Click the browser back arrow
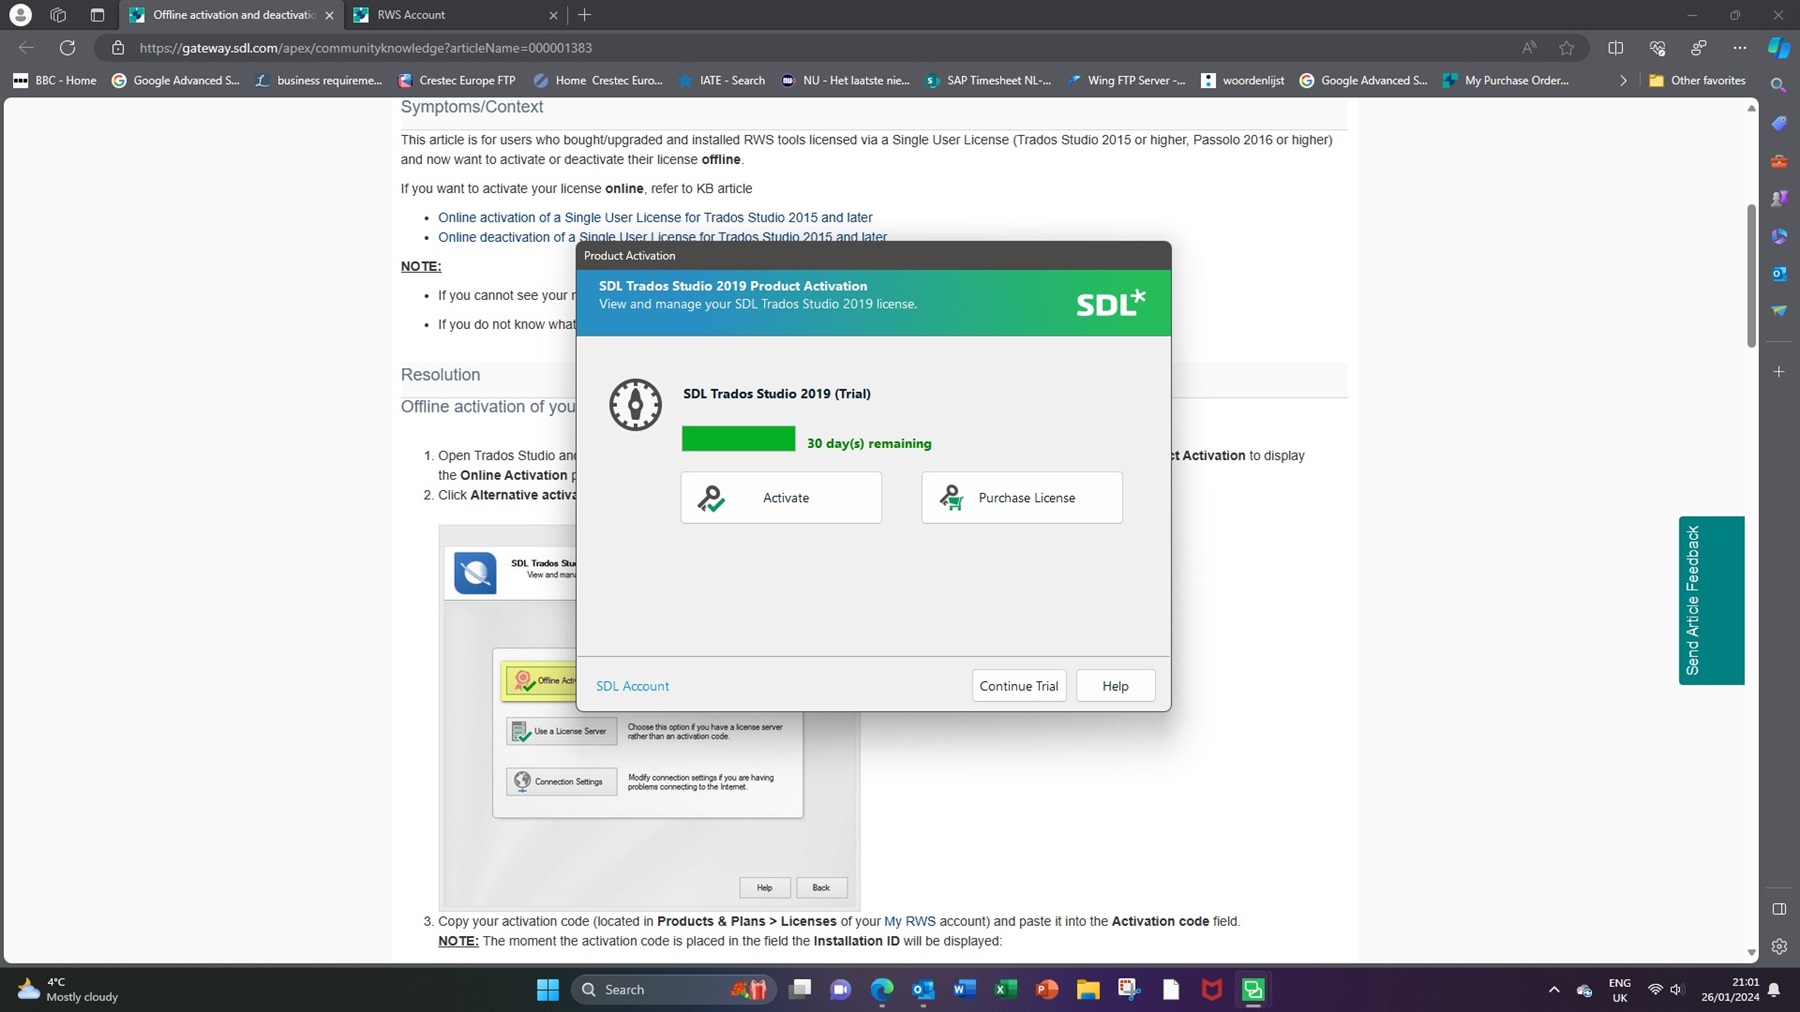This screenshot has width=1800, height=1012. pyautogui.click(x=26, y=48)
